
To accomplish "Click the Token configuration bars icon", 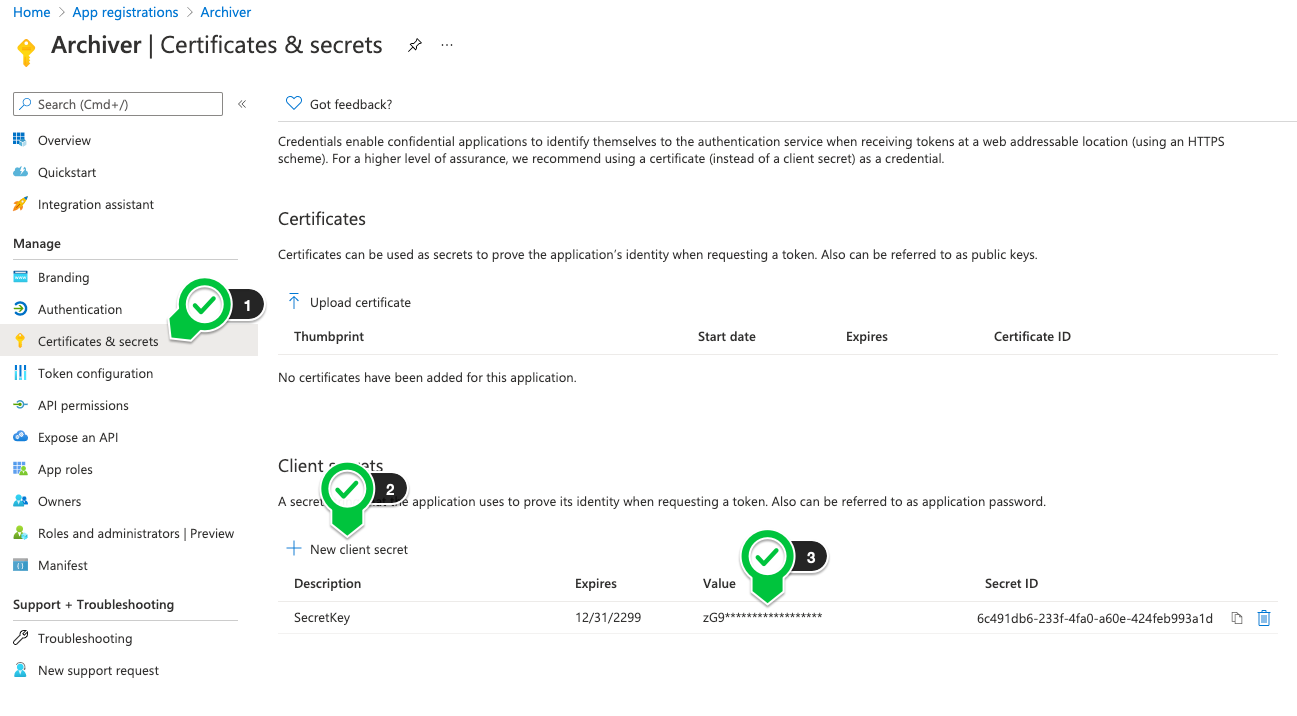I will pyautogui.click(x=20, y=373).
